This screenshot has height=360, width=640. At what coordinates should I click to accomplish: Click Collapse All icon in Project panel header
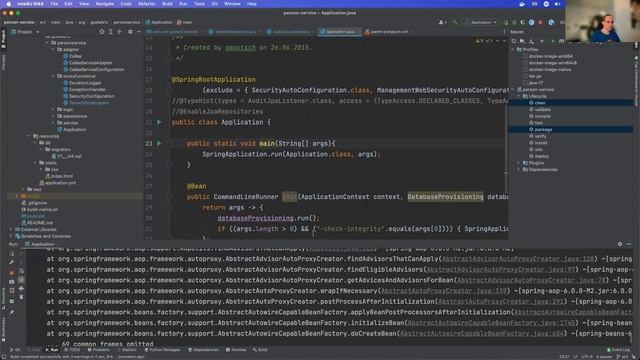click(120, 31)
